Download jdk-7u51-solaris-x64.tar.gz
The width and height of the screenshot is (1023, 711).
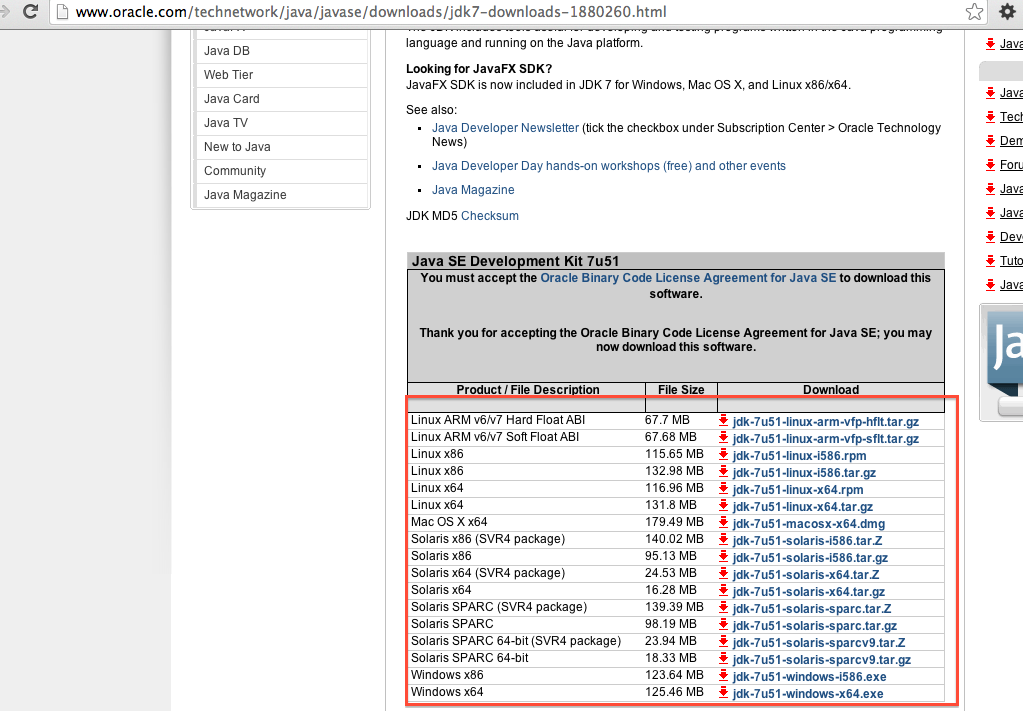click(809, 592)
